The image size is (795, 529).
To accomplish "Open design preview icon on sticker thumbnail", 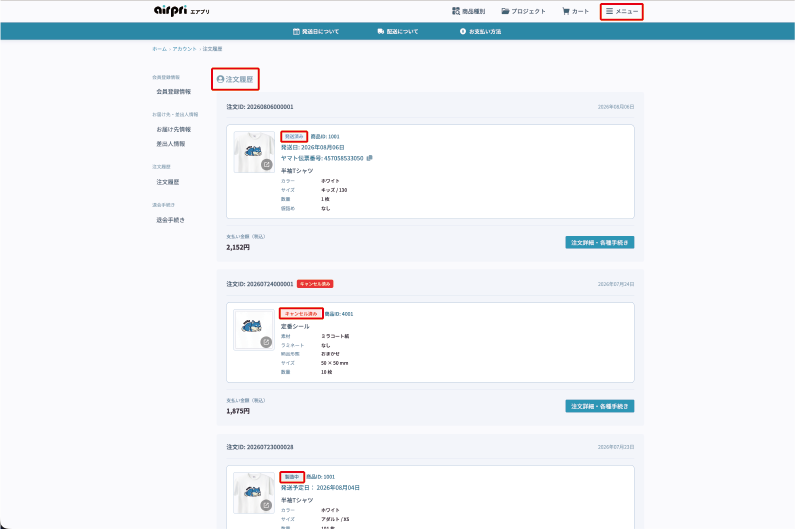I will (x=266, y=342).
